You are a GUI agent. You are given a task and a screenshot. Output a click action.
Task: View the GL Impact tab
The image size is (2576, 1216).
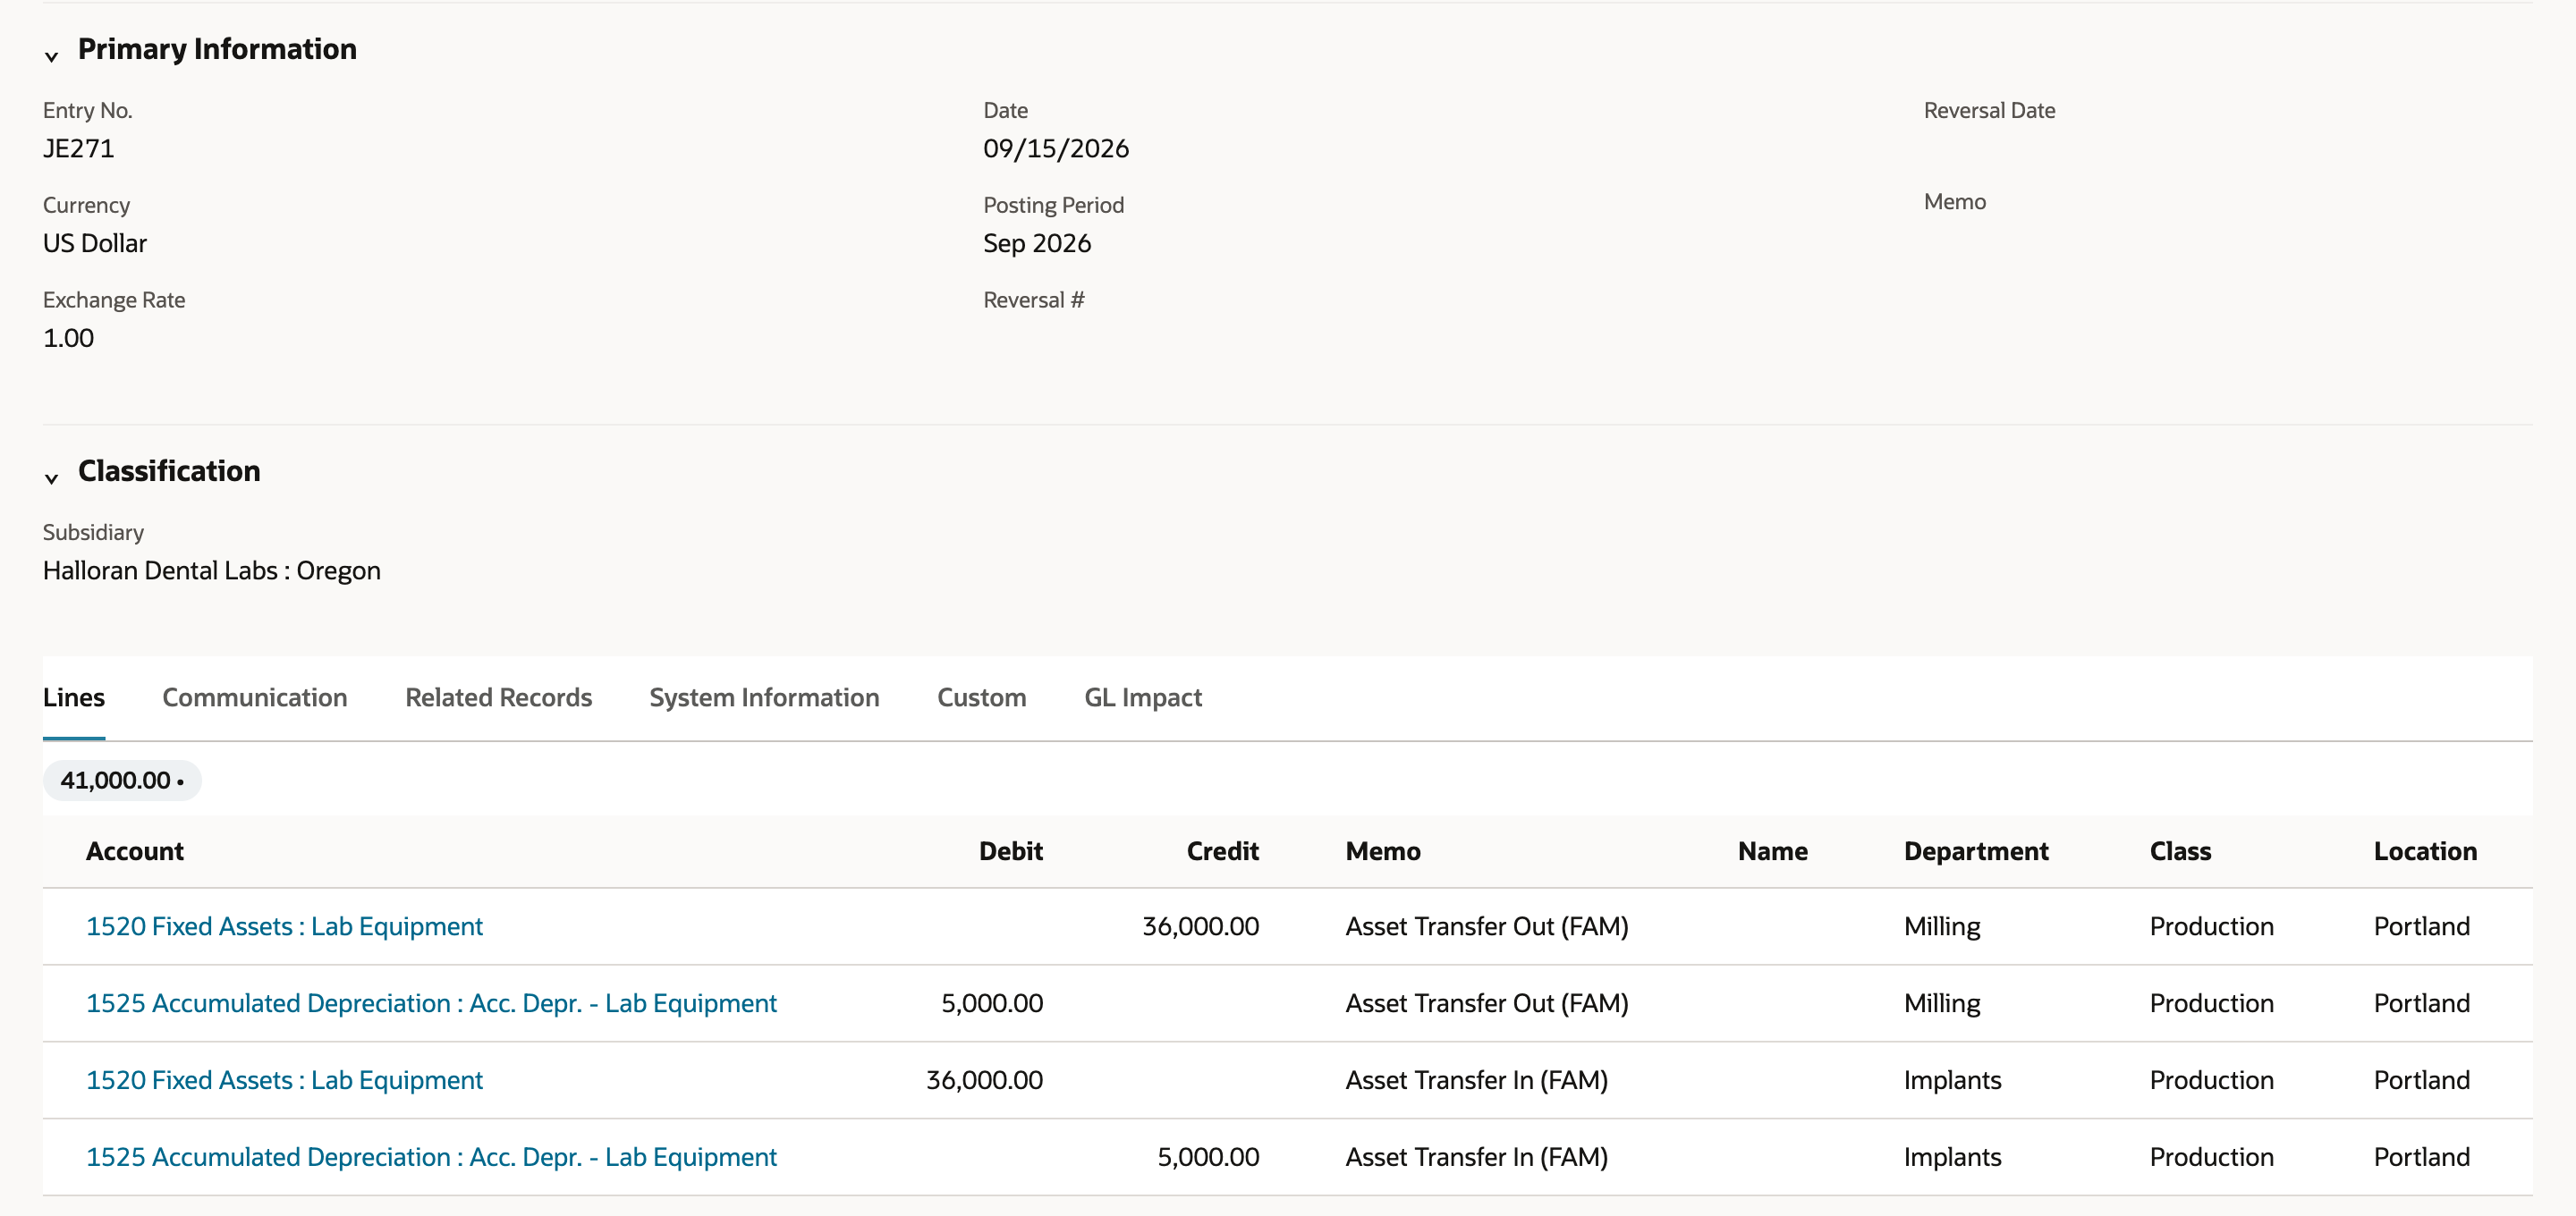point(1143,697)
